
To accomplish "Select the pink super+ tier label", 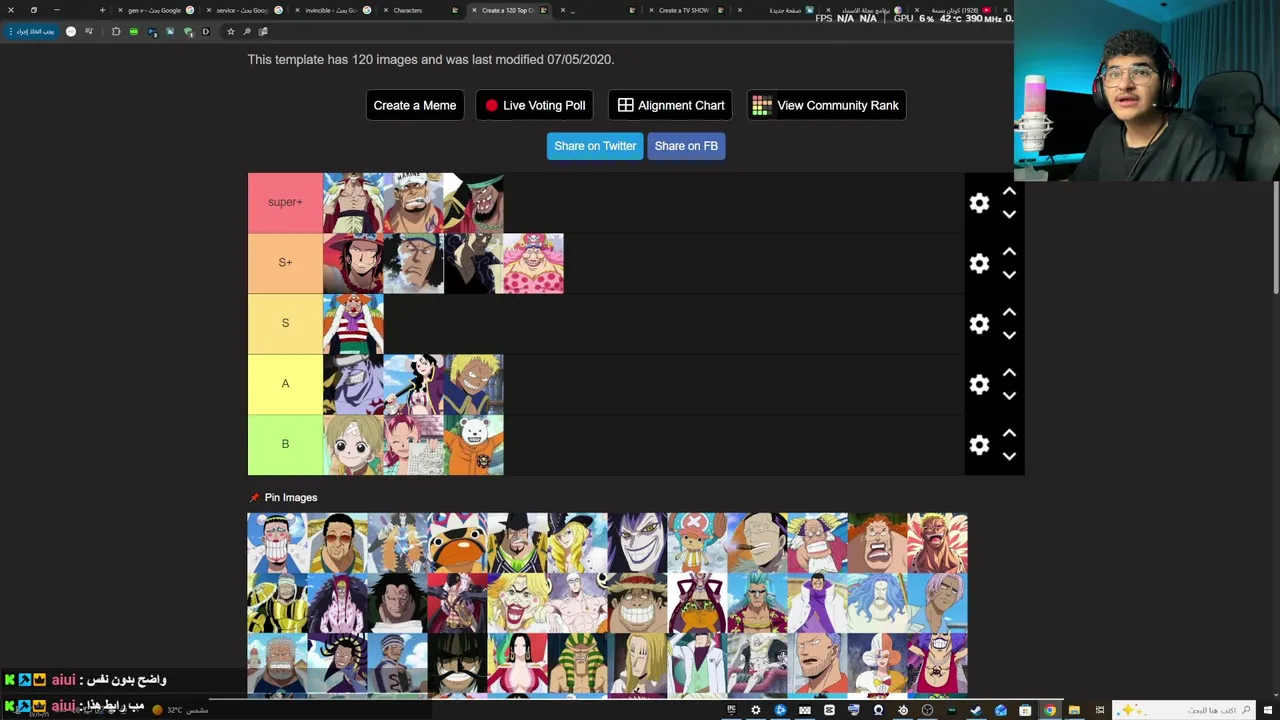I will tap(285, 203).
